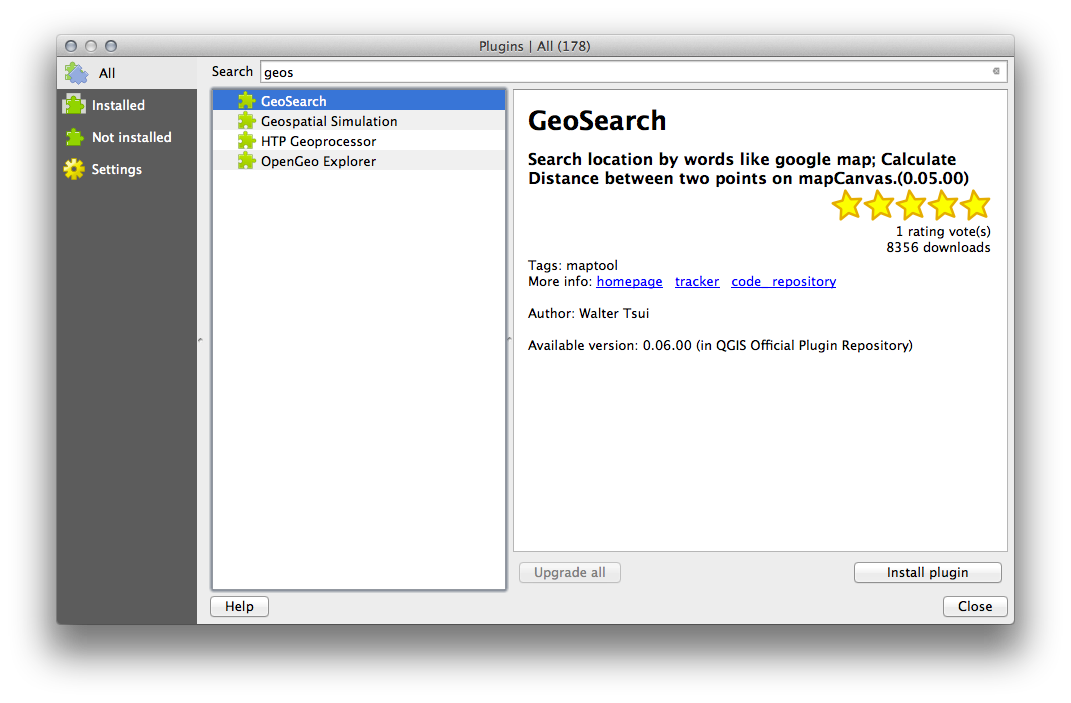
Task: Switch to the Installed tab
Action: pos(118,105)
